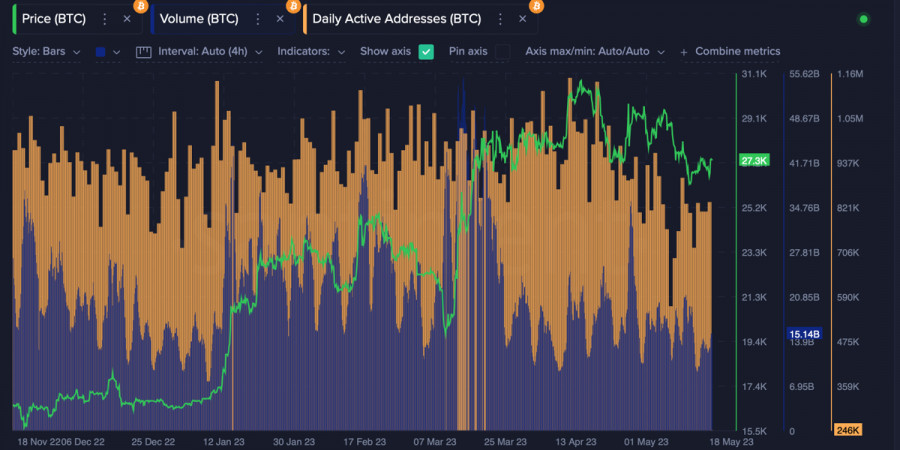Expand the Indicators dropdown
The height and width of the screenshot is (450, 900).
point(311,51)
